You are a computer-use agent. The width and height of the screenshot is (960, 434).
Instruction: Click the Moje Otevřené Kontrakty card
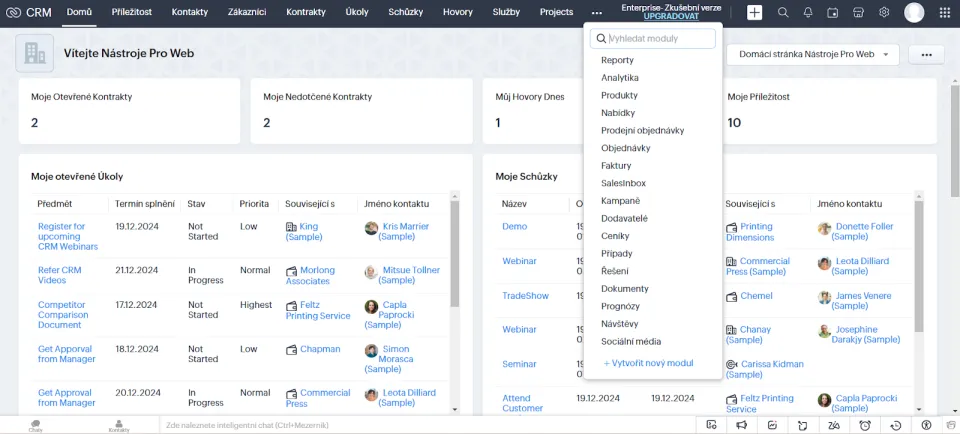point(129,111)
